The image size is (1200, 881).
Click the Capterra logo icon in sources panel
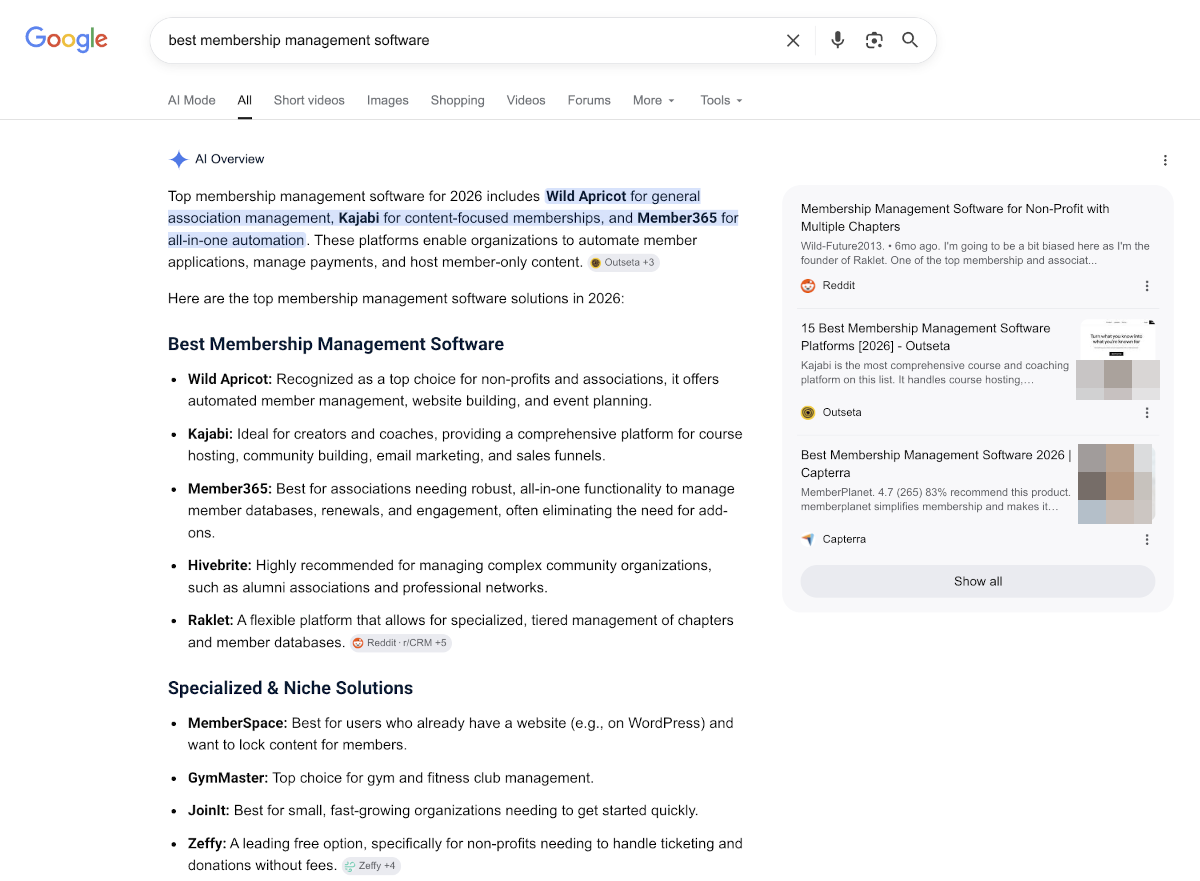click(808, 540)
